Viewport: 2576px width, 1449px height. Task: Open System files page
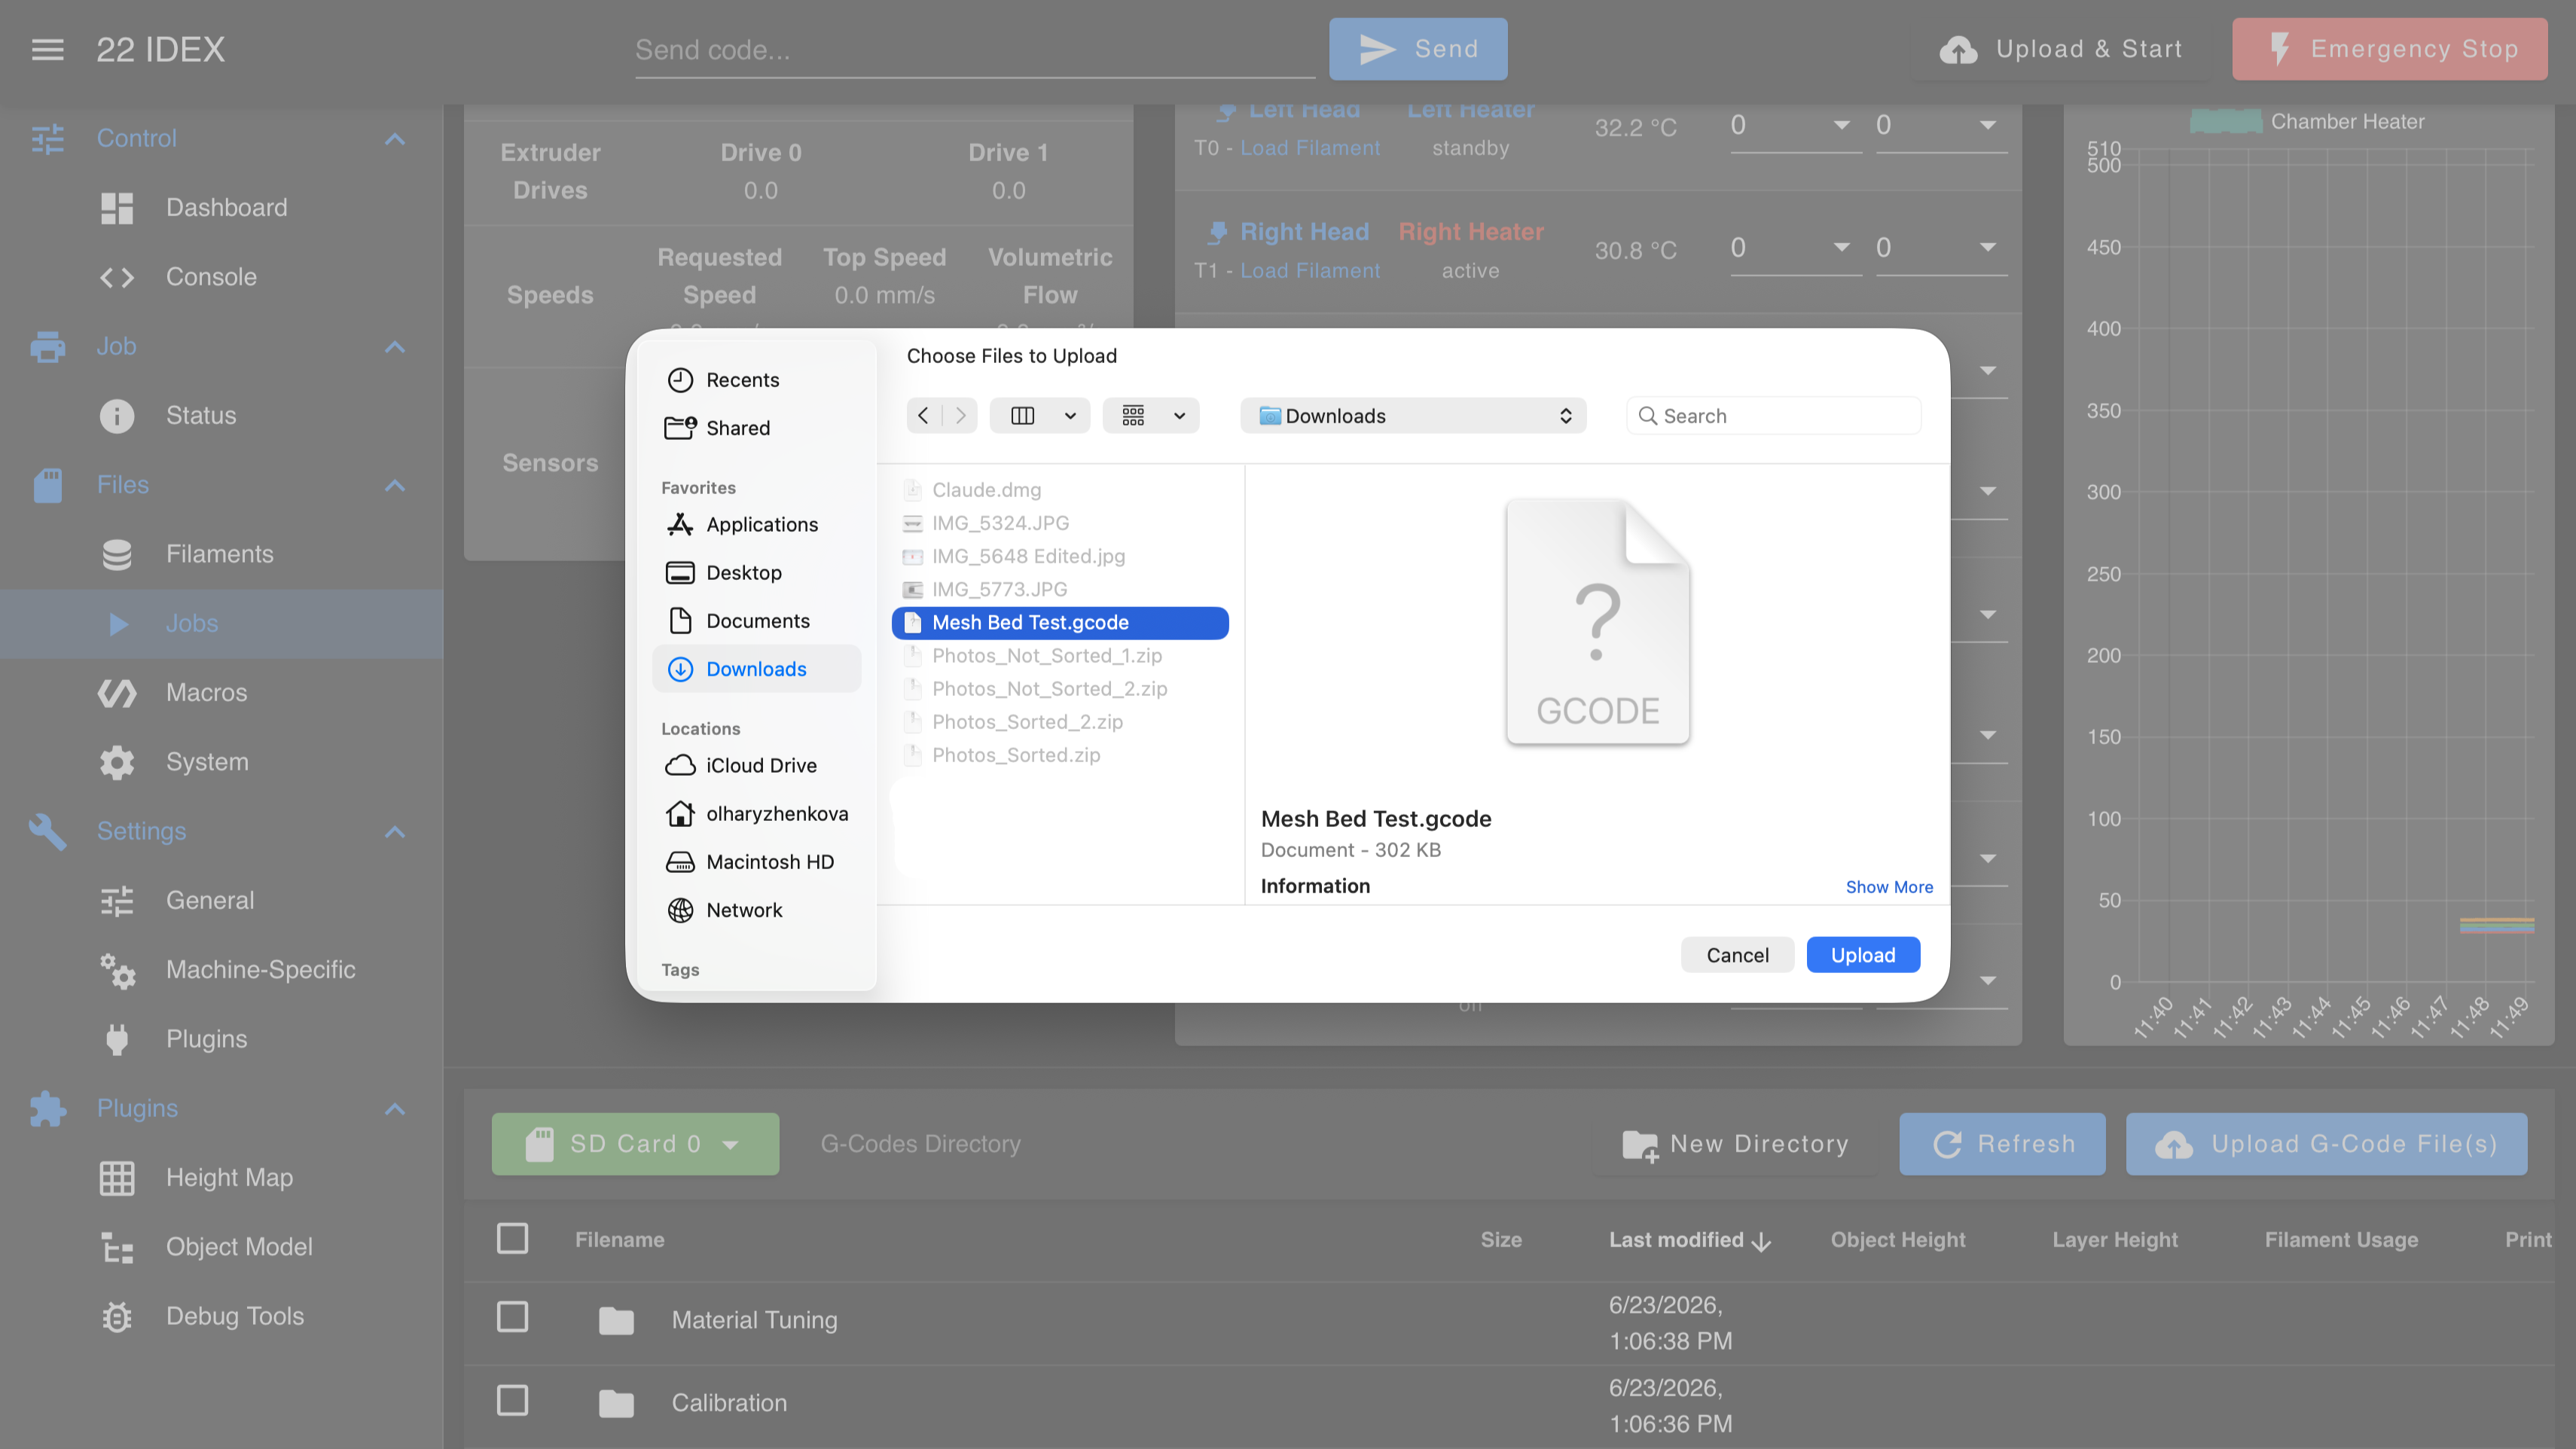(x=207, y=762)
